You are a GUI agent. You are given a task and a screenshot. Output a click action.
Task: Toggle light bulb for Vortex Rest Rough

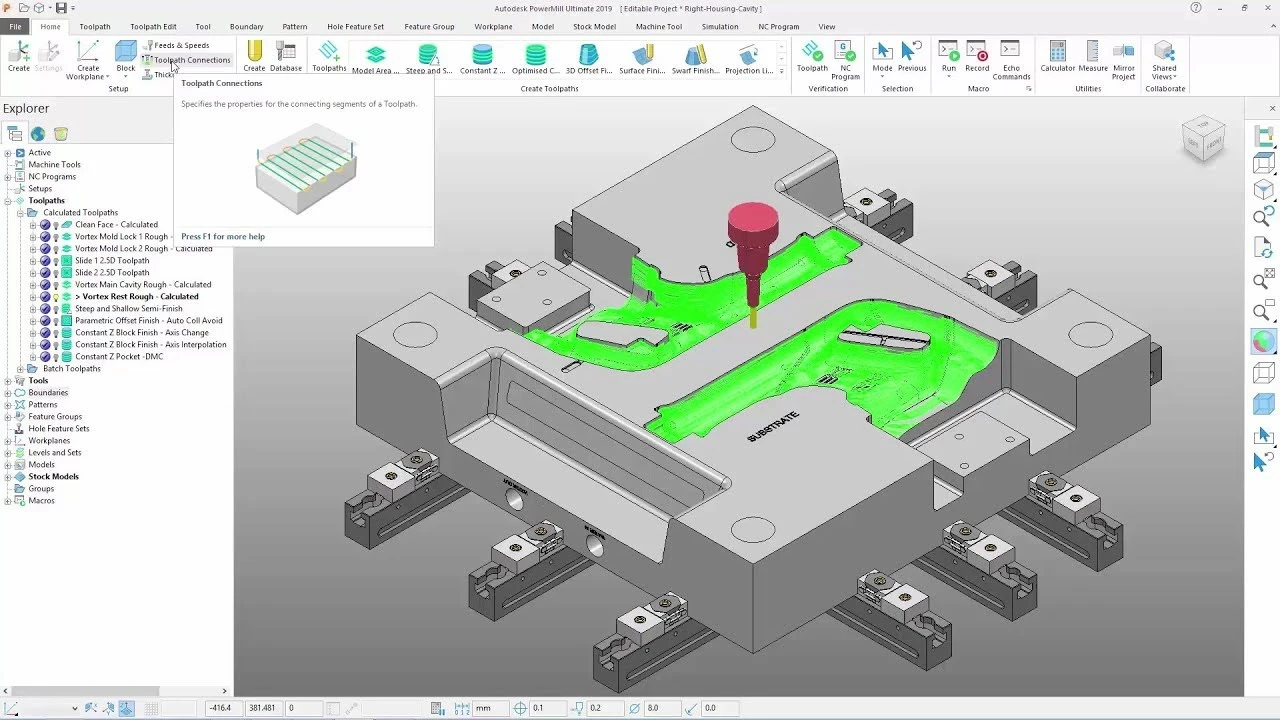[56, 297]
